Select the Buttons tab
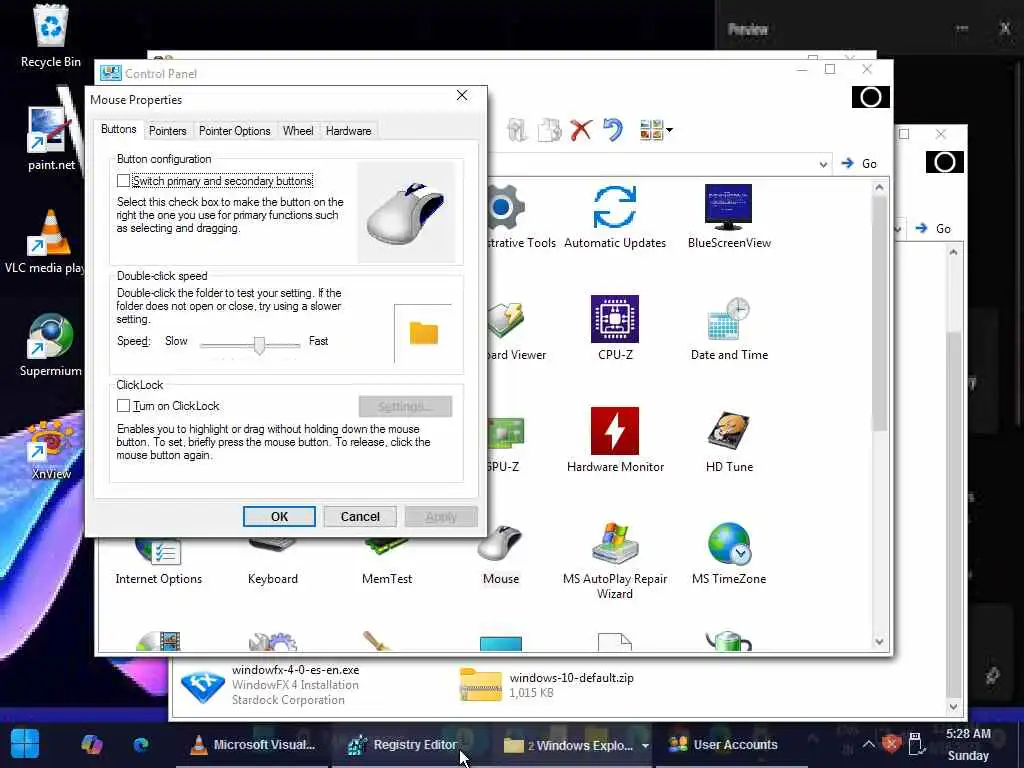Image resolution: width=1024 pixels, height=768 pixels. coord(118,129)
